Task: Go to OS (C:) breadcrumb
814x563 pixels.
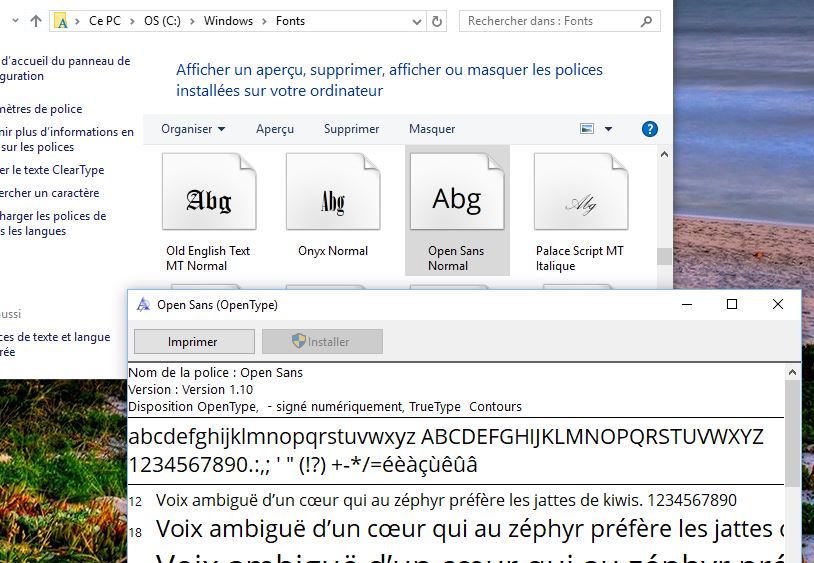Action: click(x=162, y=21)
